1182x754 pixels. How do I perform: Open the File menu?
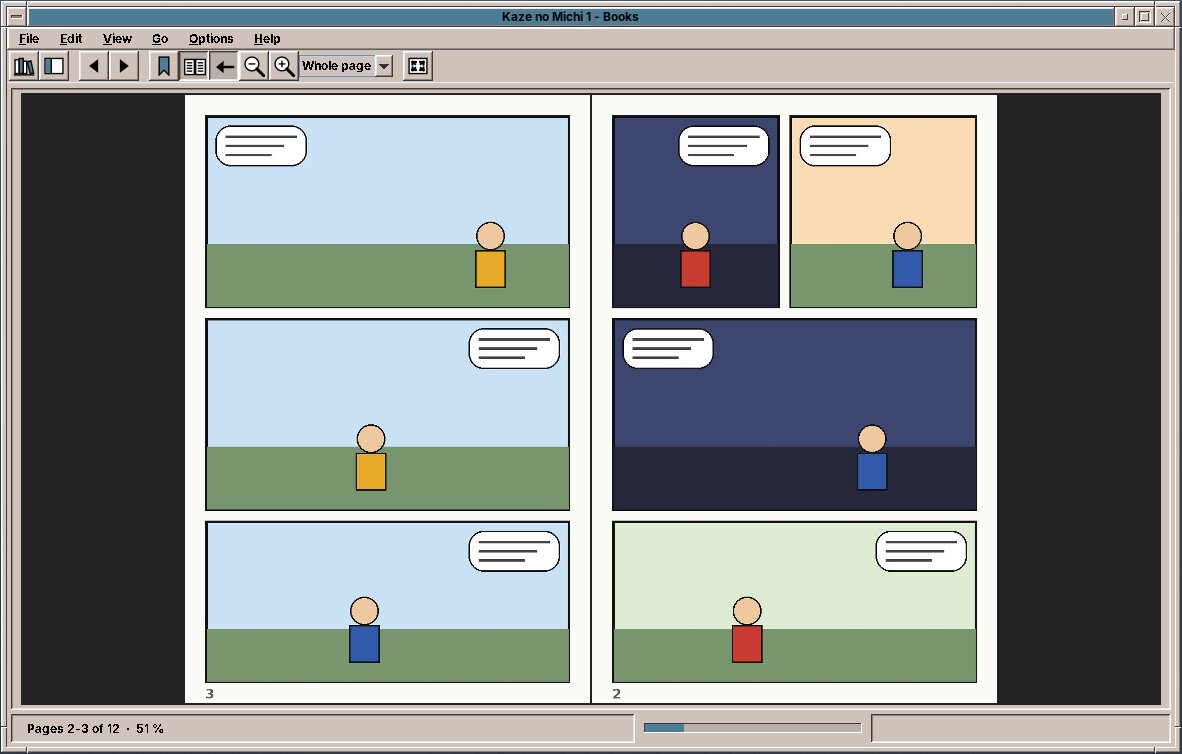click(29, 38)
